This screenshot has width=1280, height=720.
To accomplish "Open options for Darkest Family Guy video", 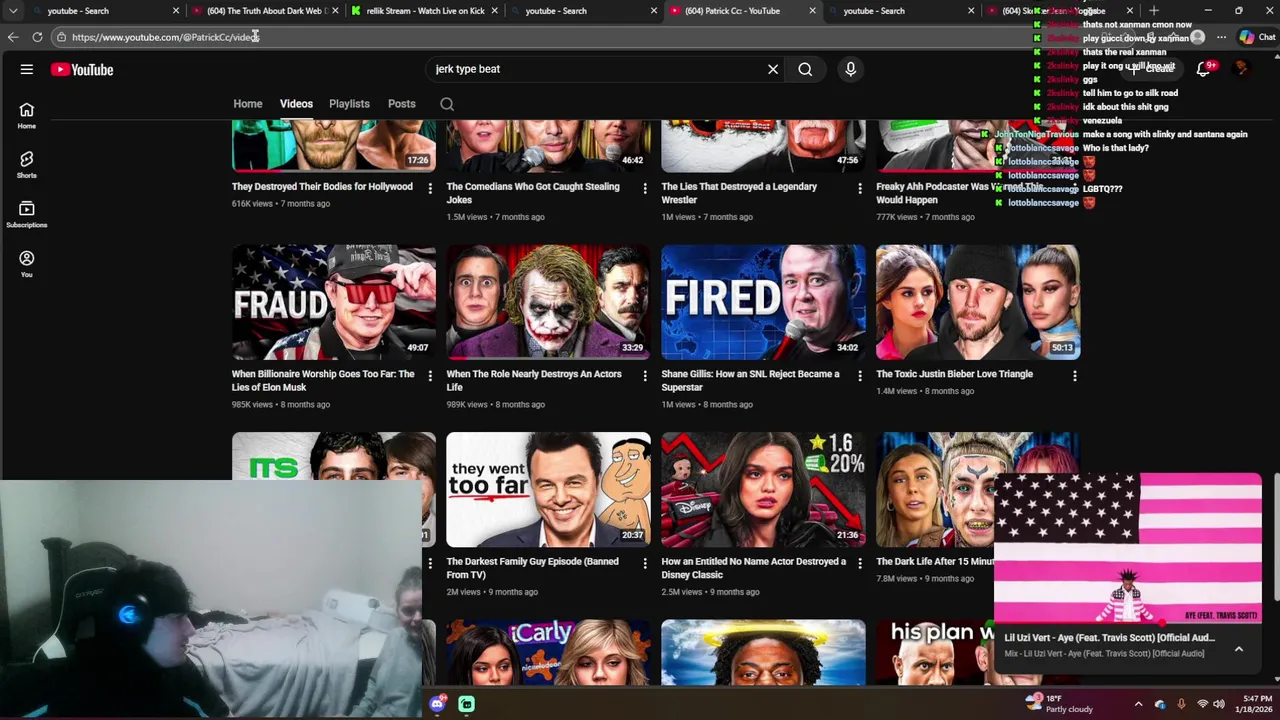I will tap(645, 563).
